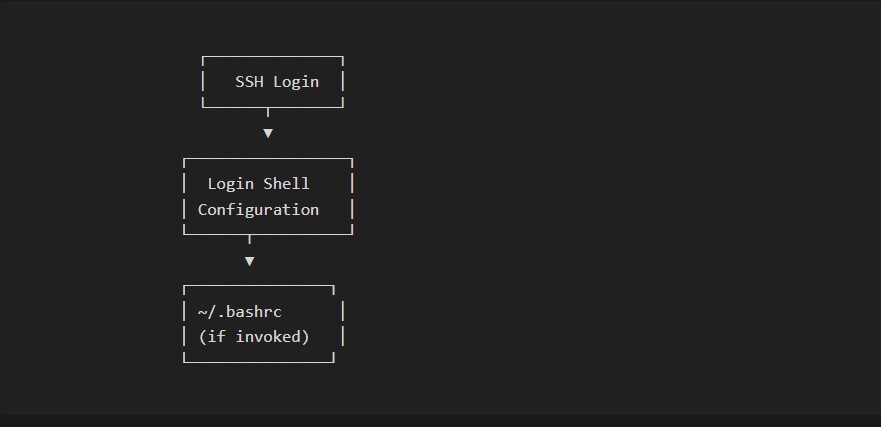
Task: Click the "(if invoked)" text
Action: (254, 337)
